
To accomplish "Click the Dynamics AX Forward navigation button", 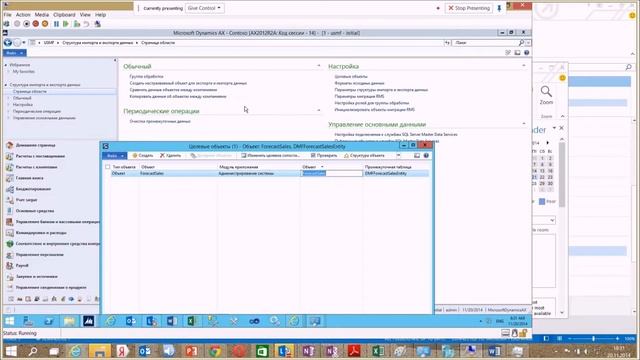I will [x=17, y=42].
